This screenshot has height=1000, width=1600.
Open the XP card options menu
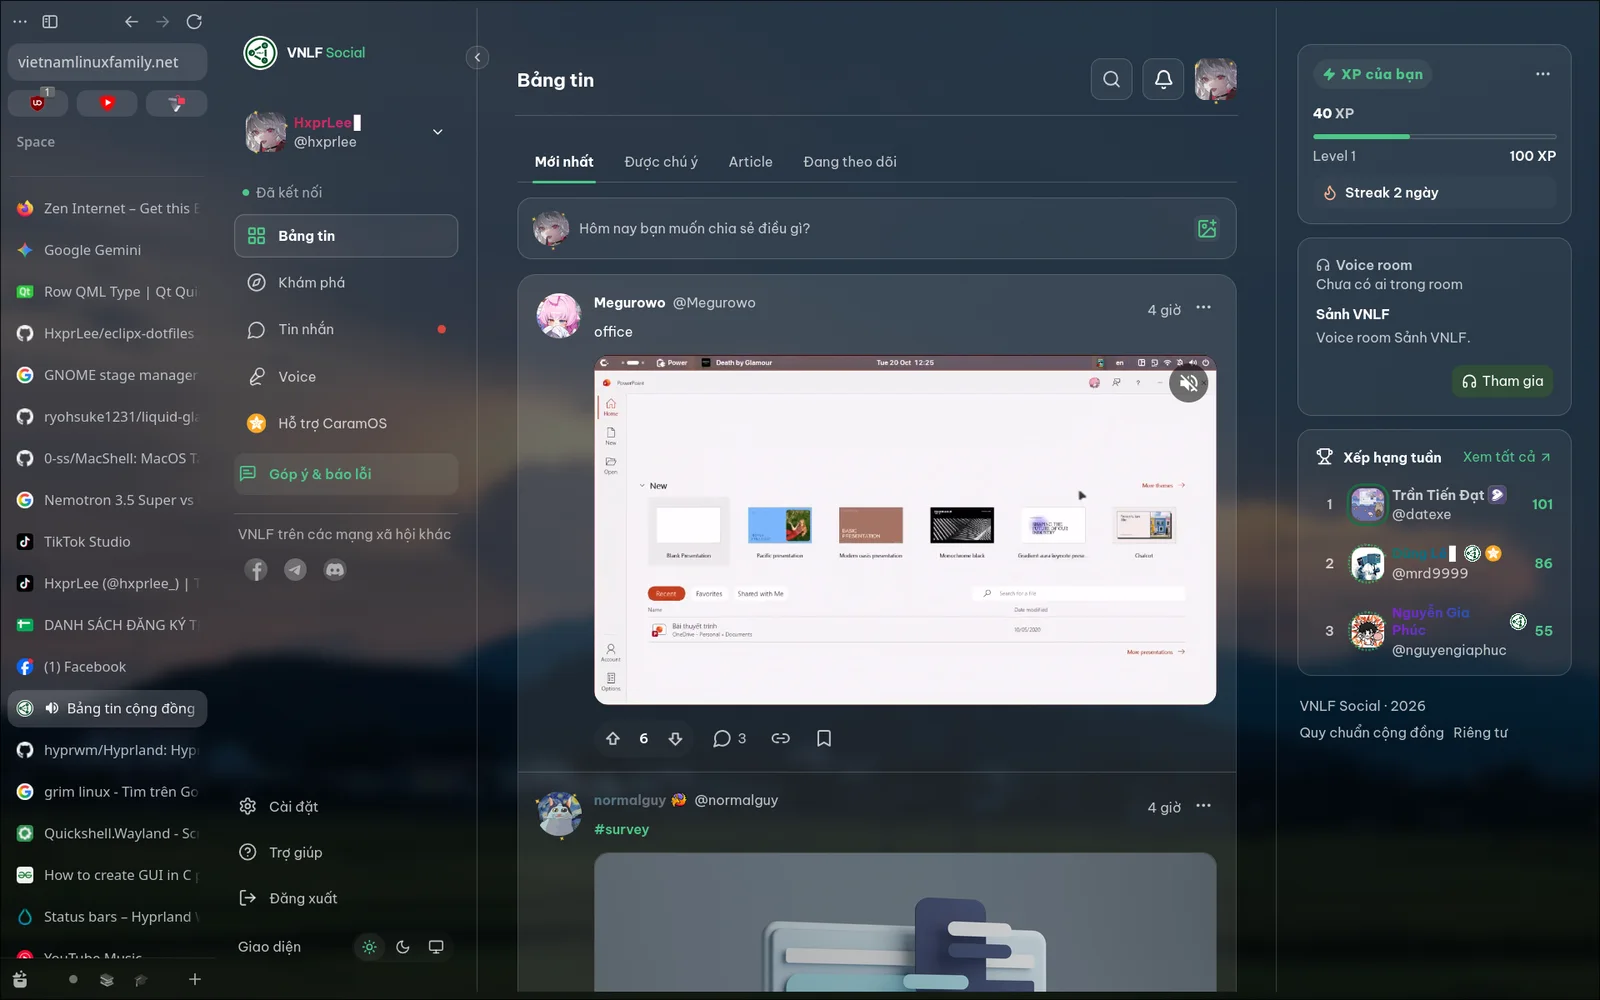click(1543, 74)
